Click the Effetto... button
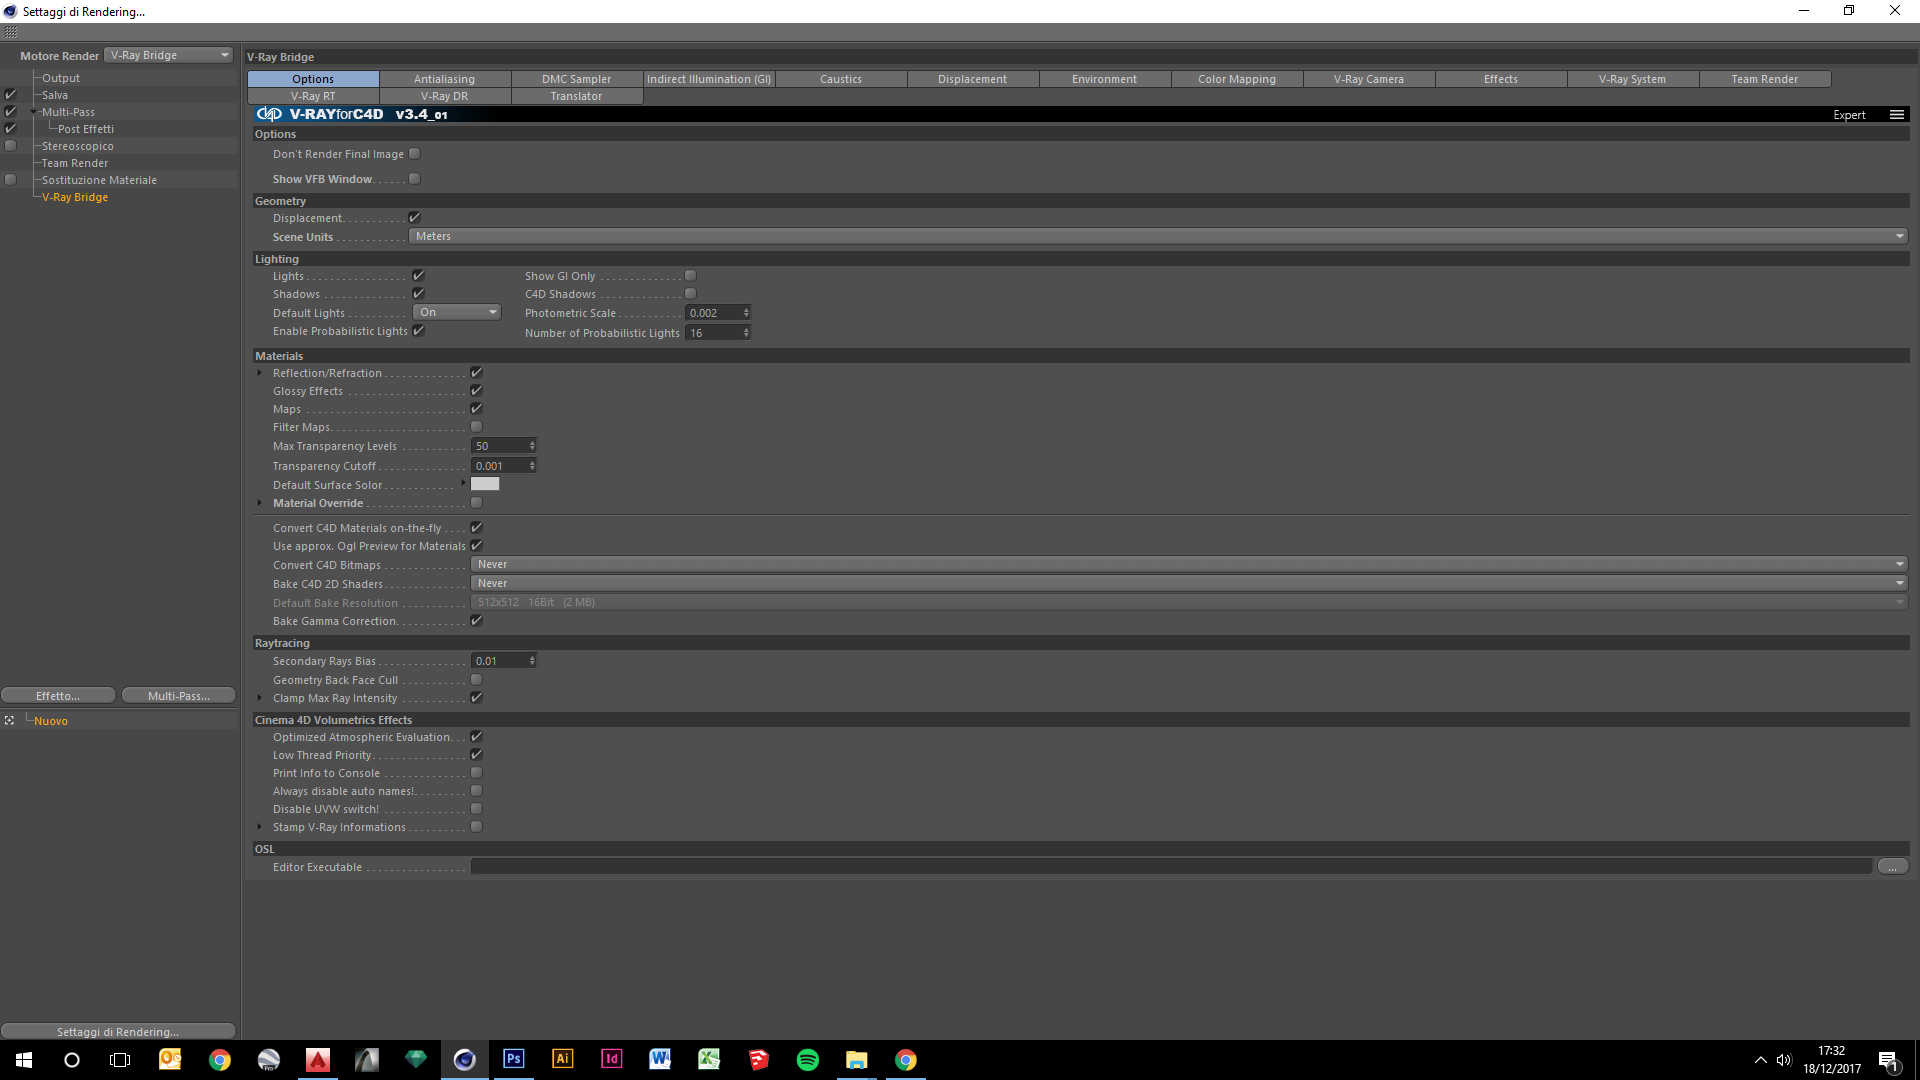The height and width of the screenshot is (1080, 1920). point(59,696)
